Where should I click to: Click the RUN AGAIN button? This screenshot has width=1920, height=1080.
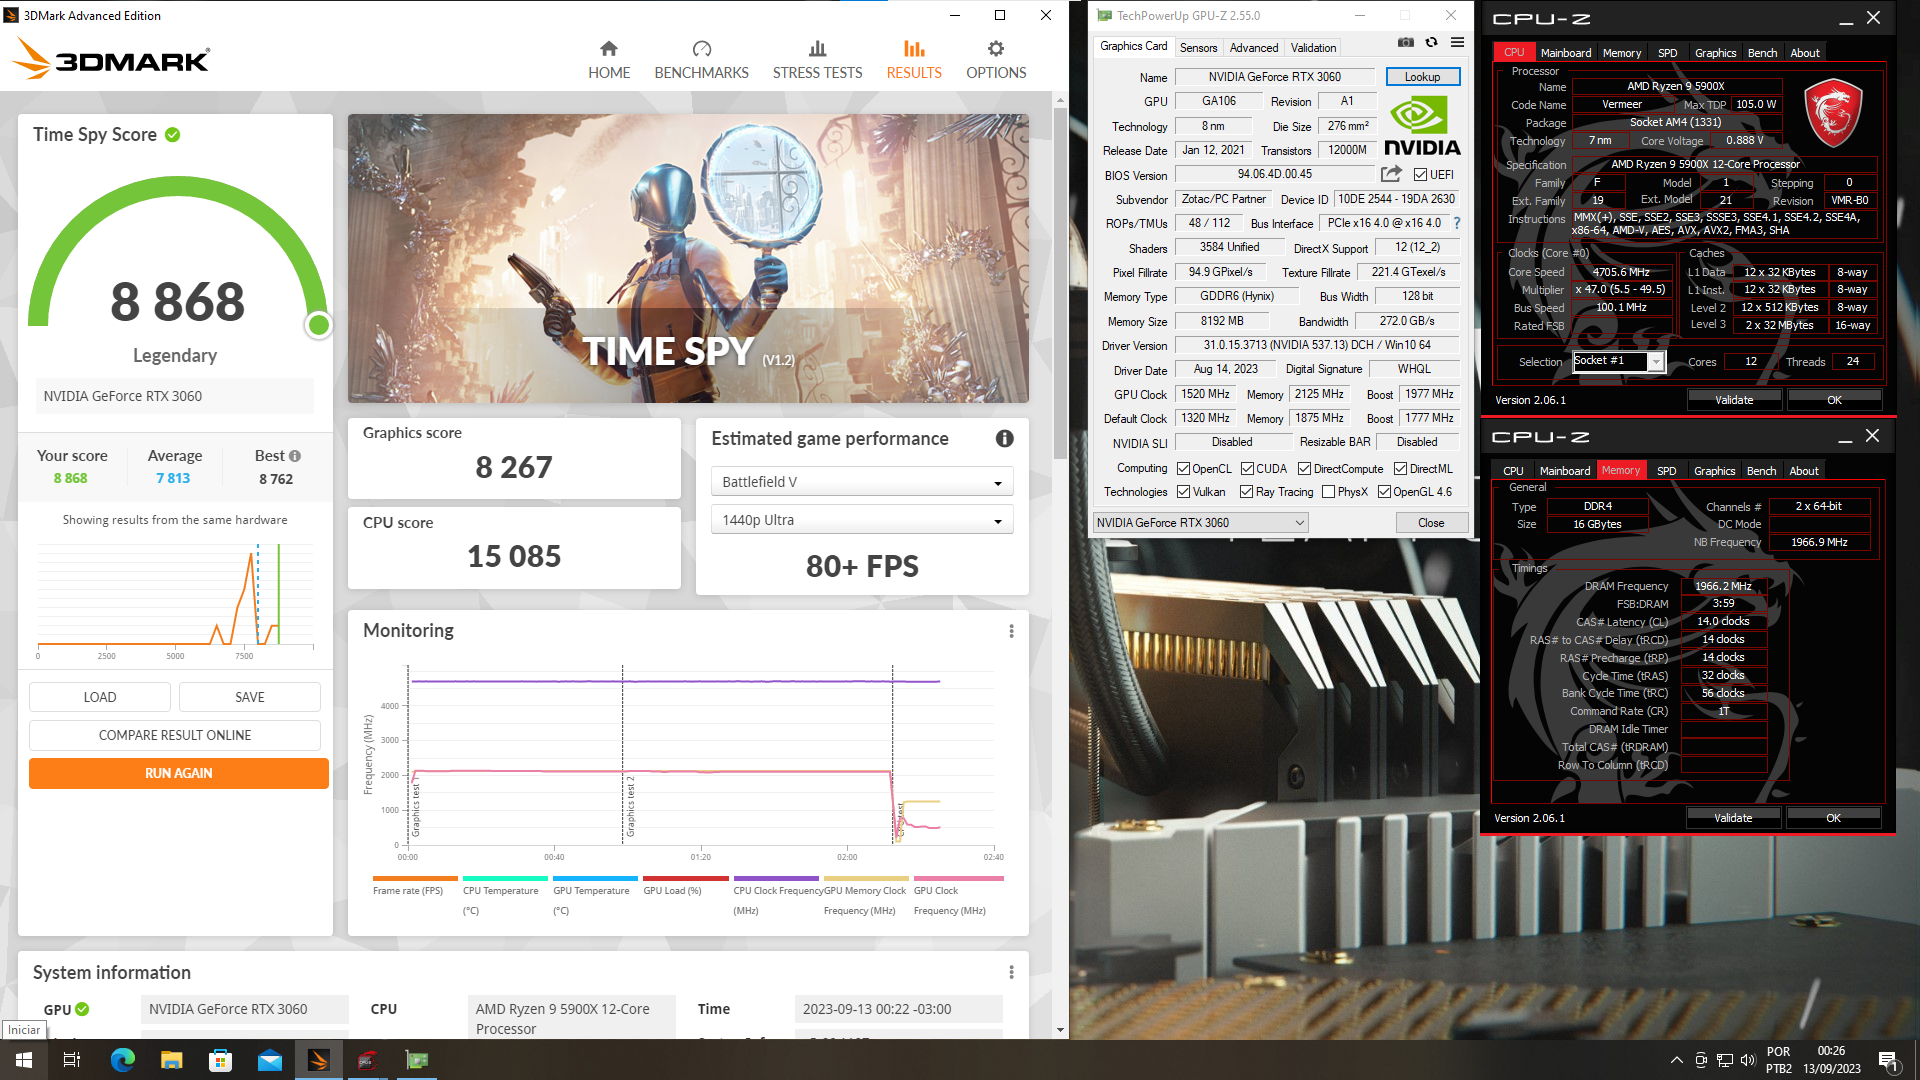[x=178, y=773]
